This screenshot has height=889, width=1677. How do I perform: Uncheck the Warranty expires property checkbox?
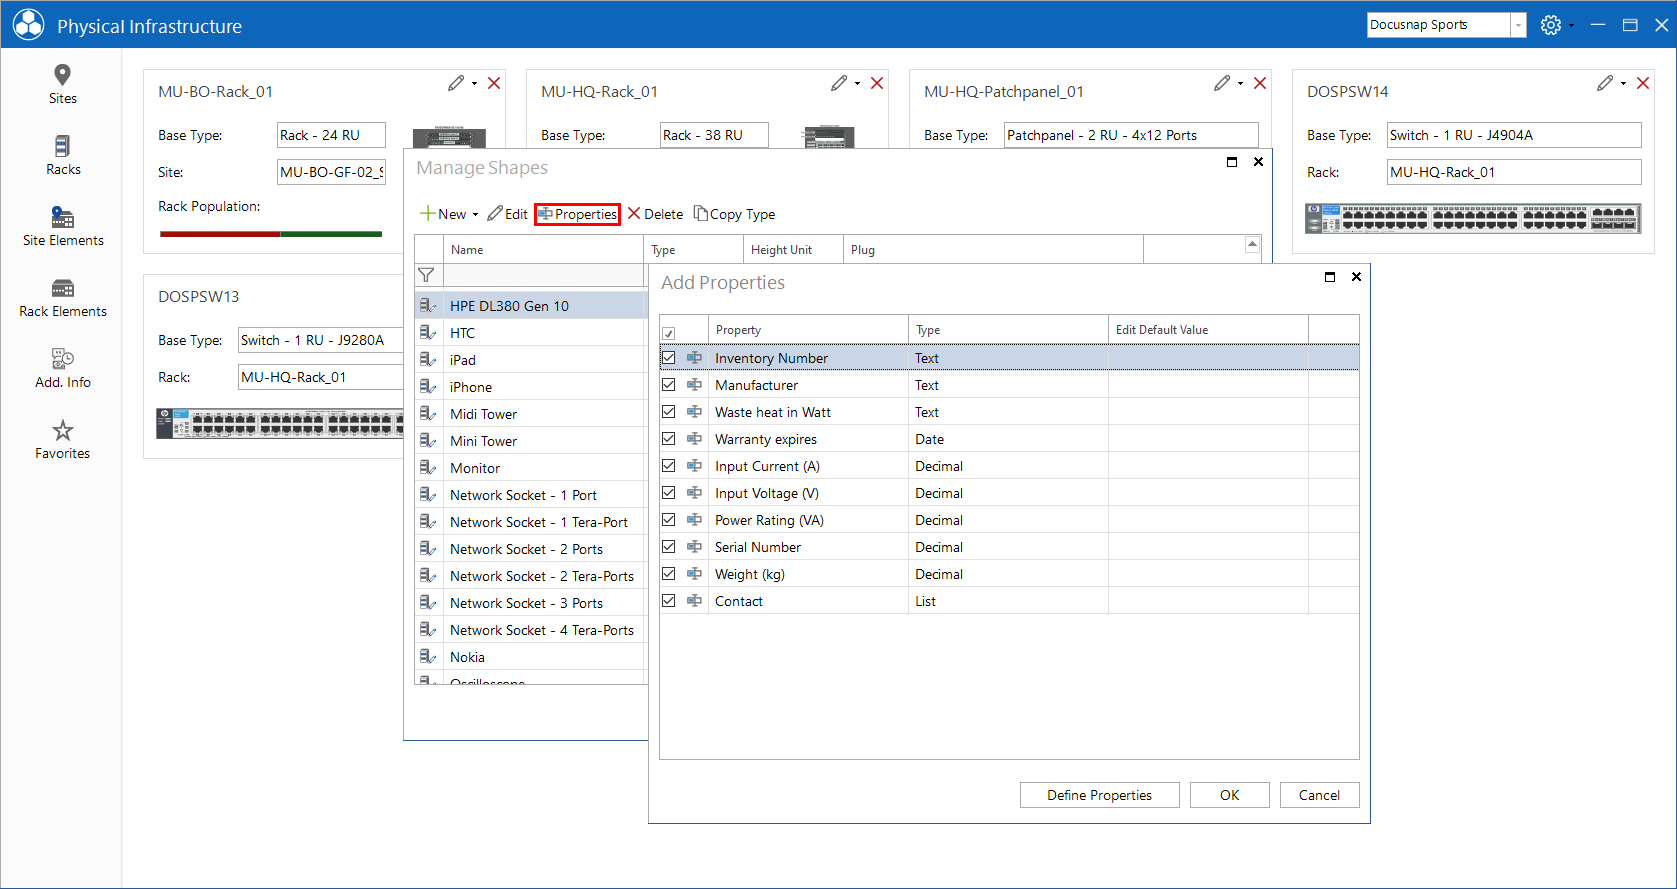pos(669,438)
